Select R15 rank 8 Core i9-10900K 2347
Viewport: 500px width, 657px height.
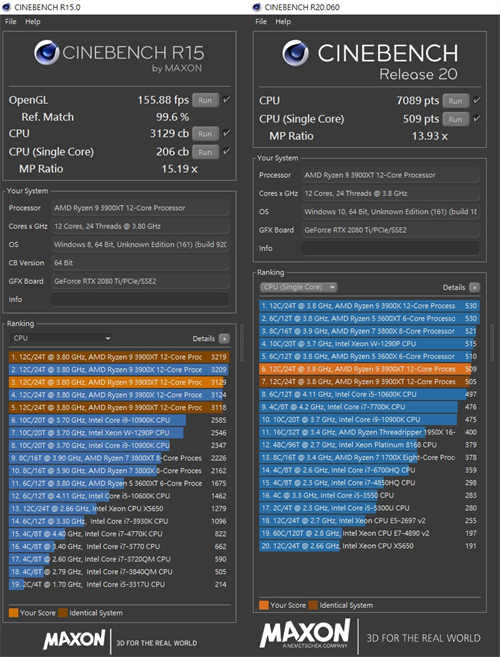point(119,445)
